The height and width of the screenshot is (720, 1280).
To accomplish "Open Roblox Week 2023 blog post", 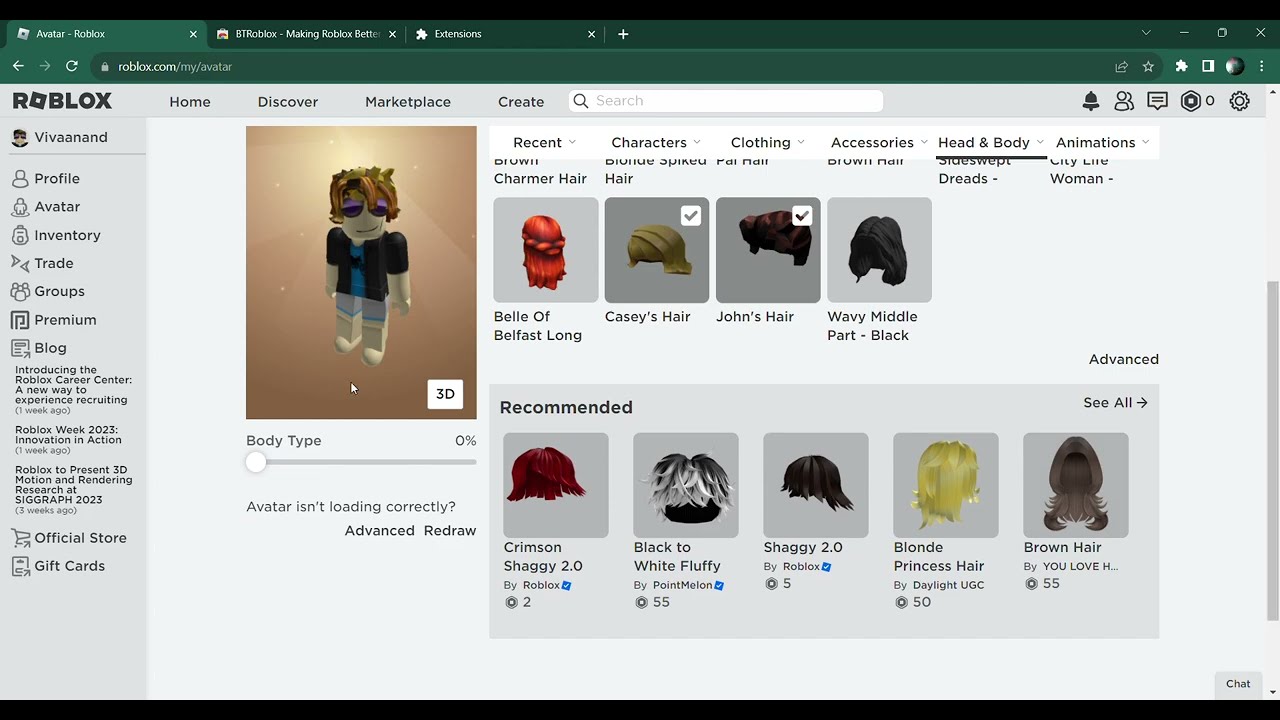I will [68, 435].
